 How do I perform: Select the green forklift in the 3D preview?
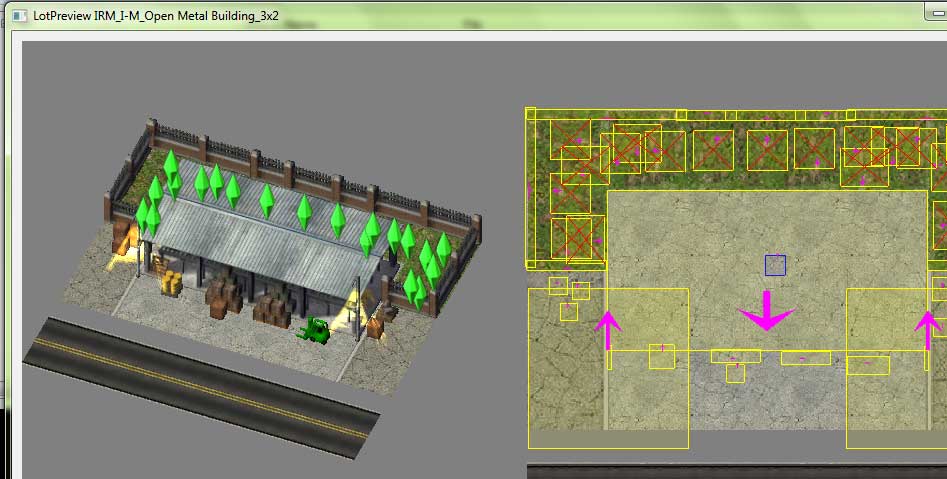[314, 330]
